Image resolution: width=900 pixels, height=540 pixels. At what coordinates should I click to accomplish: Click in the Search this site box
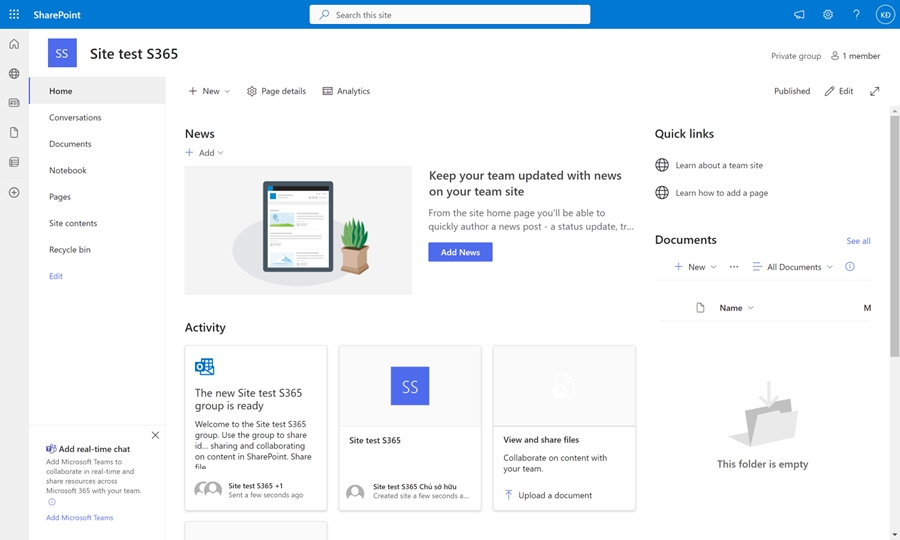450,15
